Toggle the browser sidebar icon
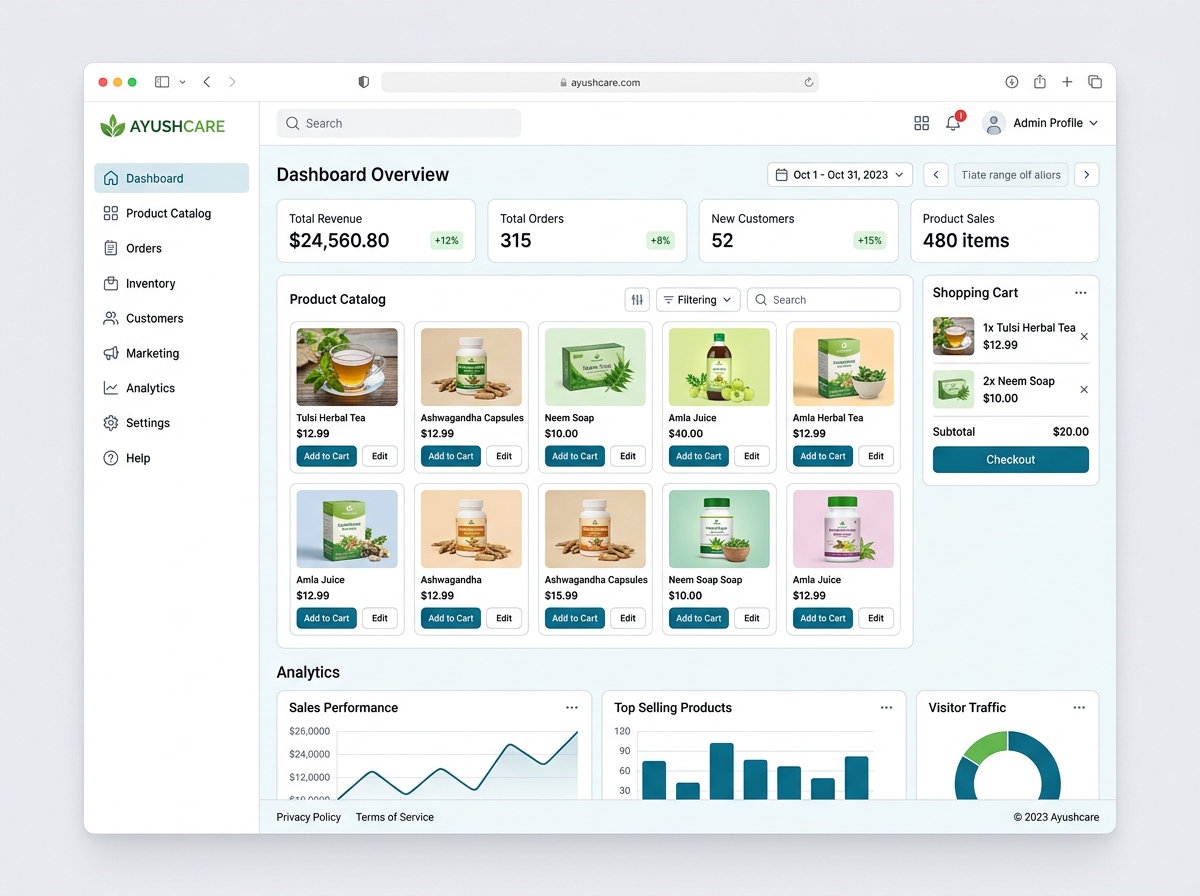Viewport: 1200px width, 896px height. click(162, 82)
